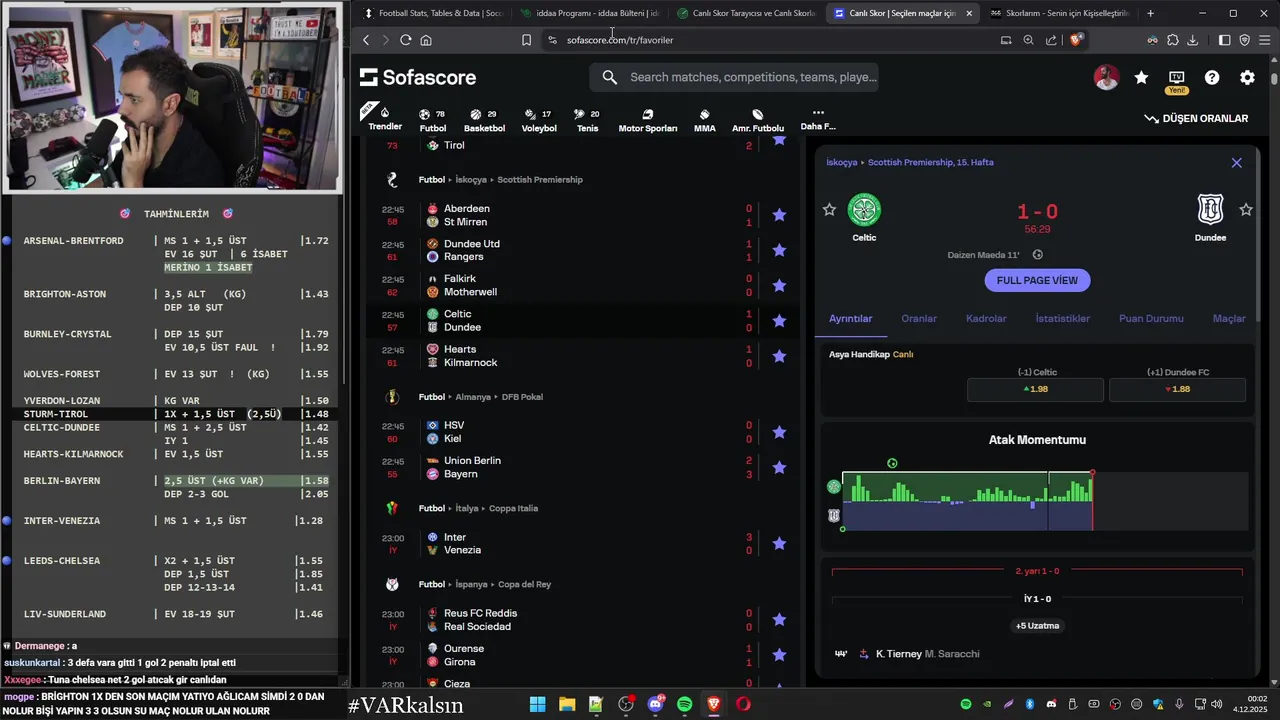Unfavorite the Ourense vs Girona match
This screenshot has height=720, width=1280.
tap(779, 655)
